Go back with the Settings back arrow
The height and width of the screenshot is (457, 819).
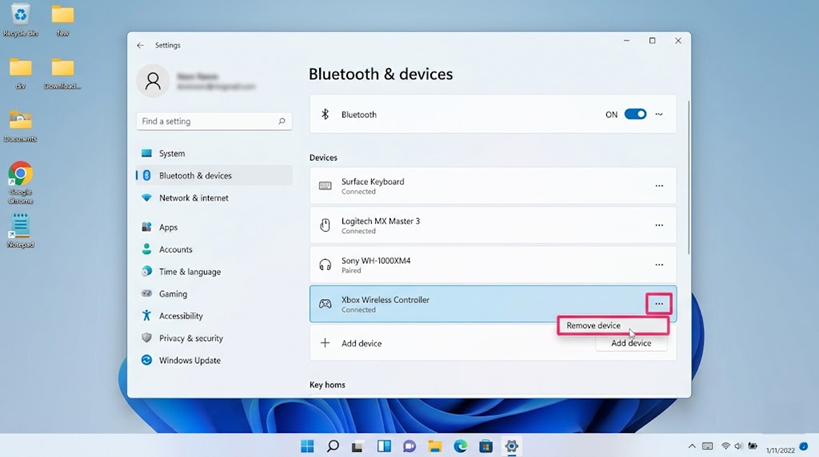140,45
